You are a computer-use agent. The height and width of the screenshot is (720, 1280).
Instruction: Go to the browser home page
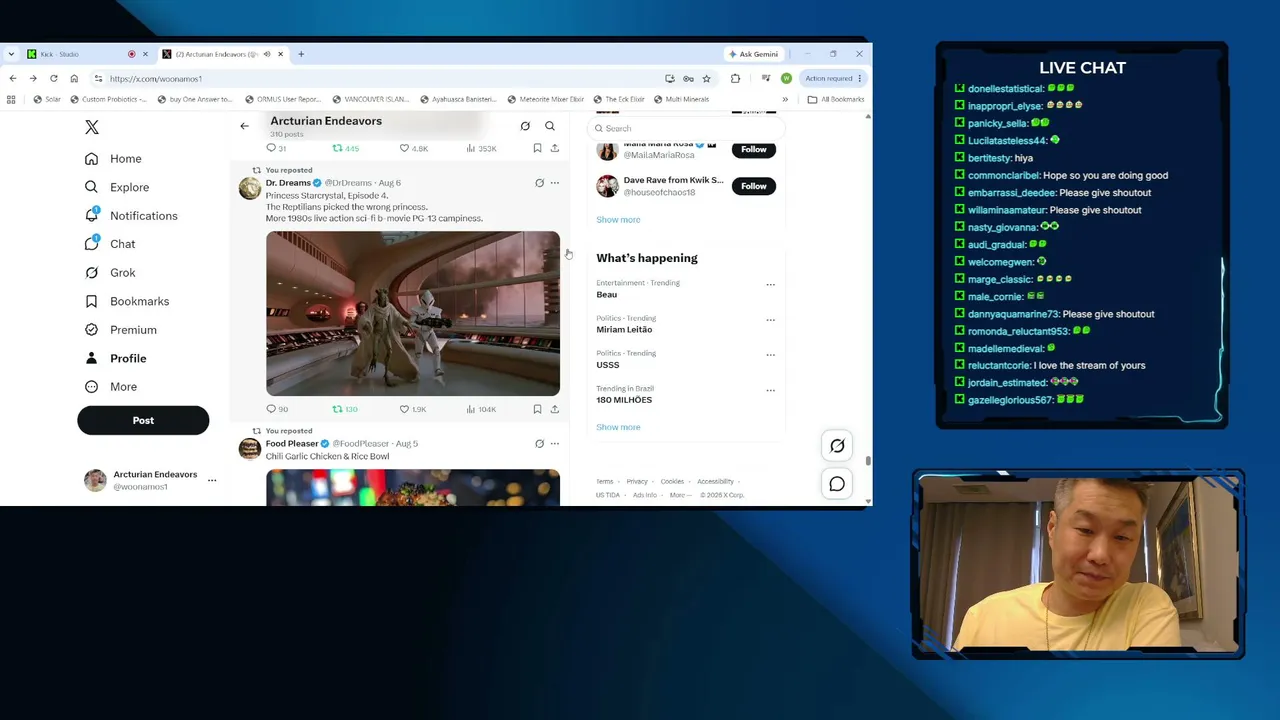(74, 79)
